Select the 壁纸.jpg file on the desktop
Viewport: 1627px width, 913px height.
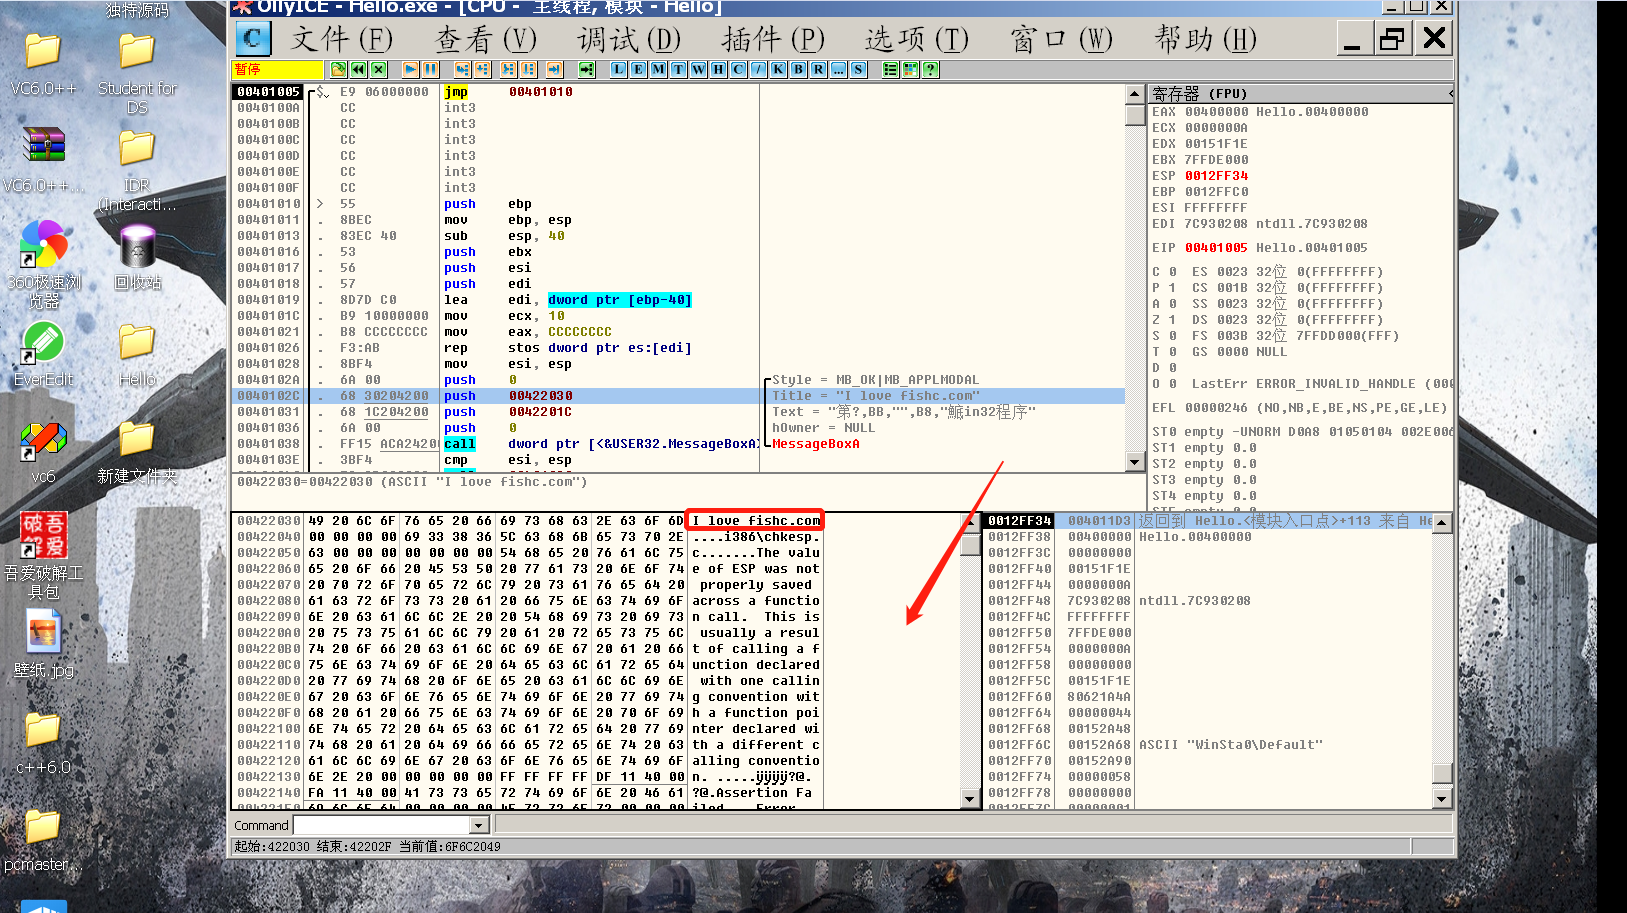pos(43,644)
